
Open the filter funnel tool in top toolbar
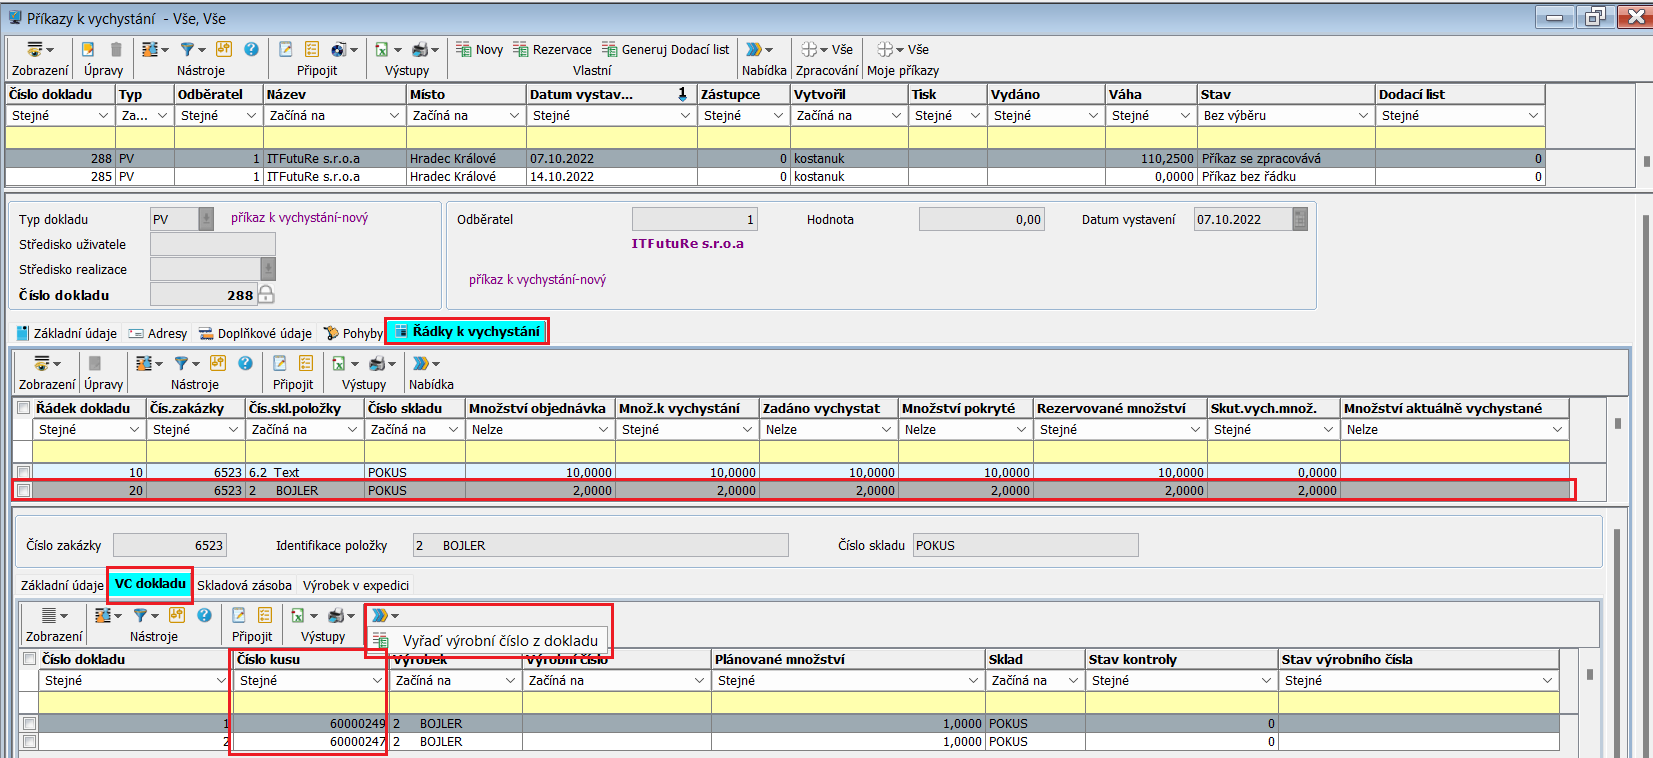(x=187, y=49)
